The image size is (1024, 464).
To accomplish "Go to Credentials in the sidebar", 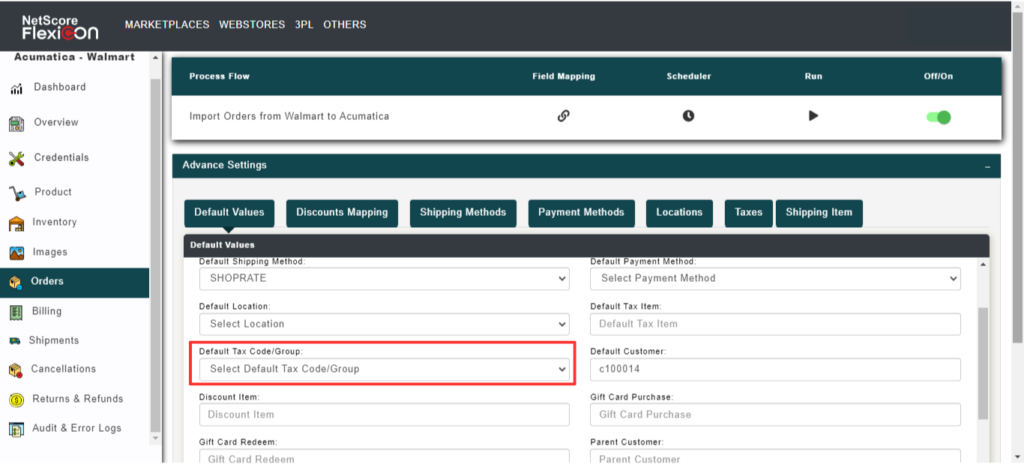I will pos(60,158).
